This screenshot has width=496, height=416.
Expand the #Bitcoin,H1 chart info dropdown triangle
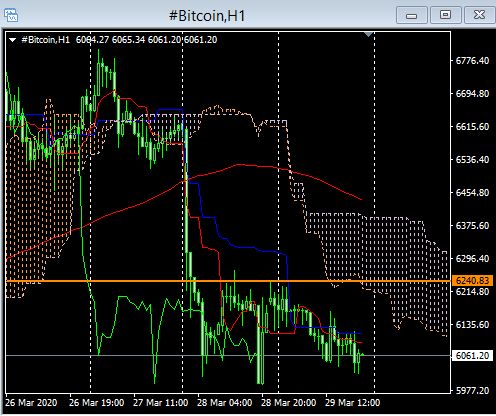[x=13, y=40]
